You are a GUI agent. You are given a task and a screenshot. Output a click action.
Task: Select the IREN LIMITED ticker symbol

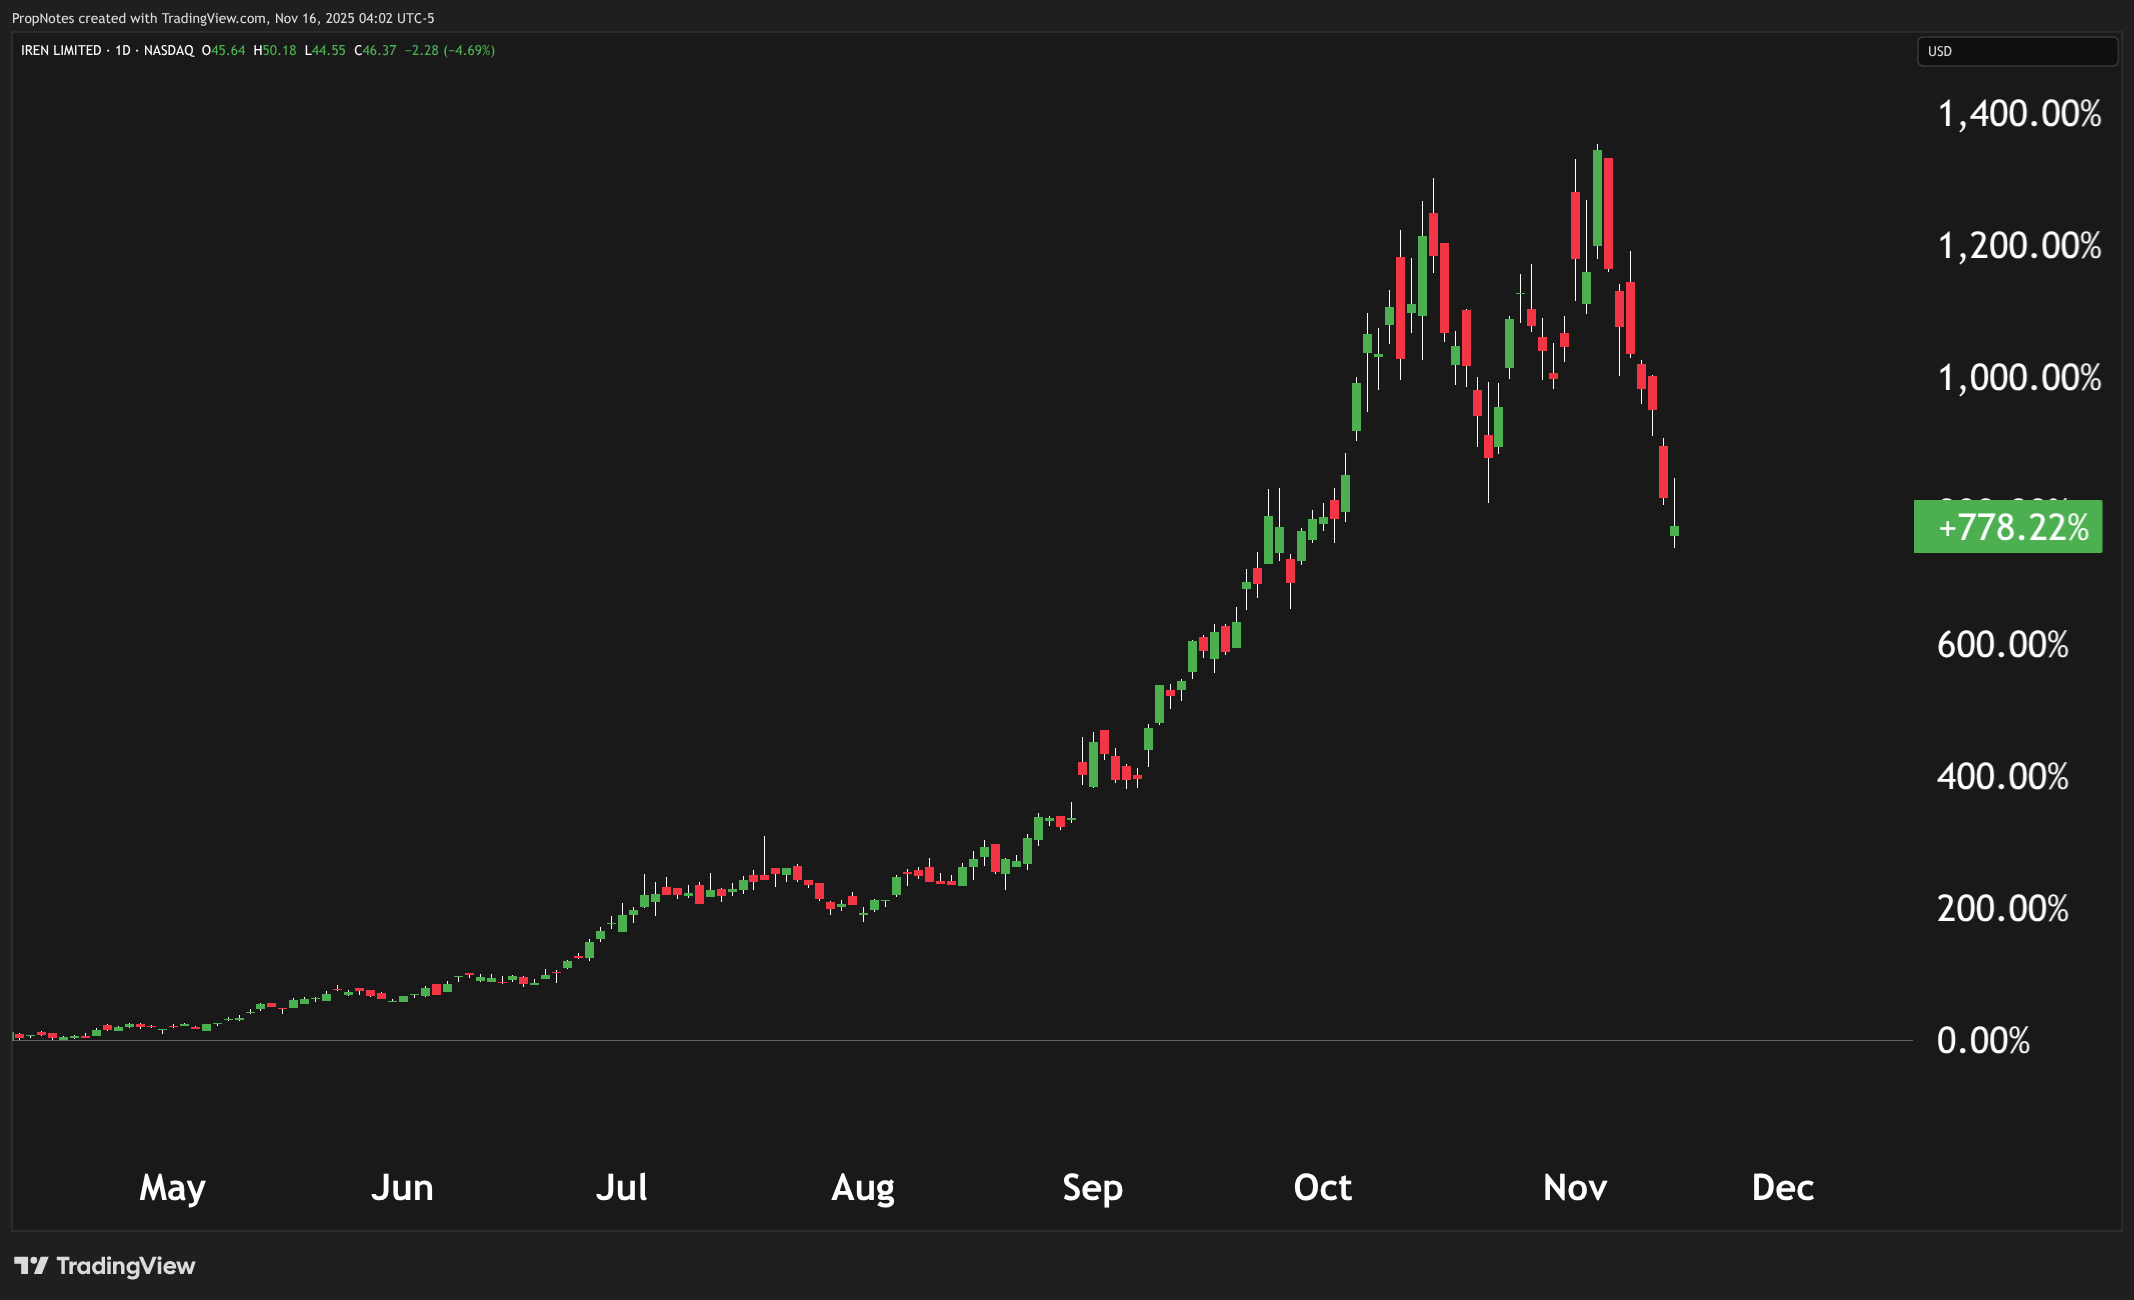pyautogui.click(x=60, y=49)
